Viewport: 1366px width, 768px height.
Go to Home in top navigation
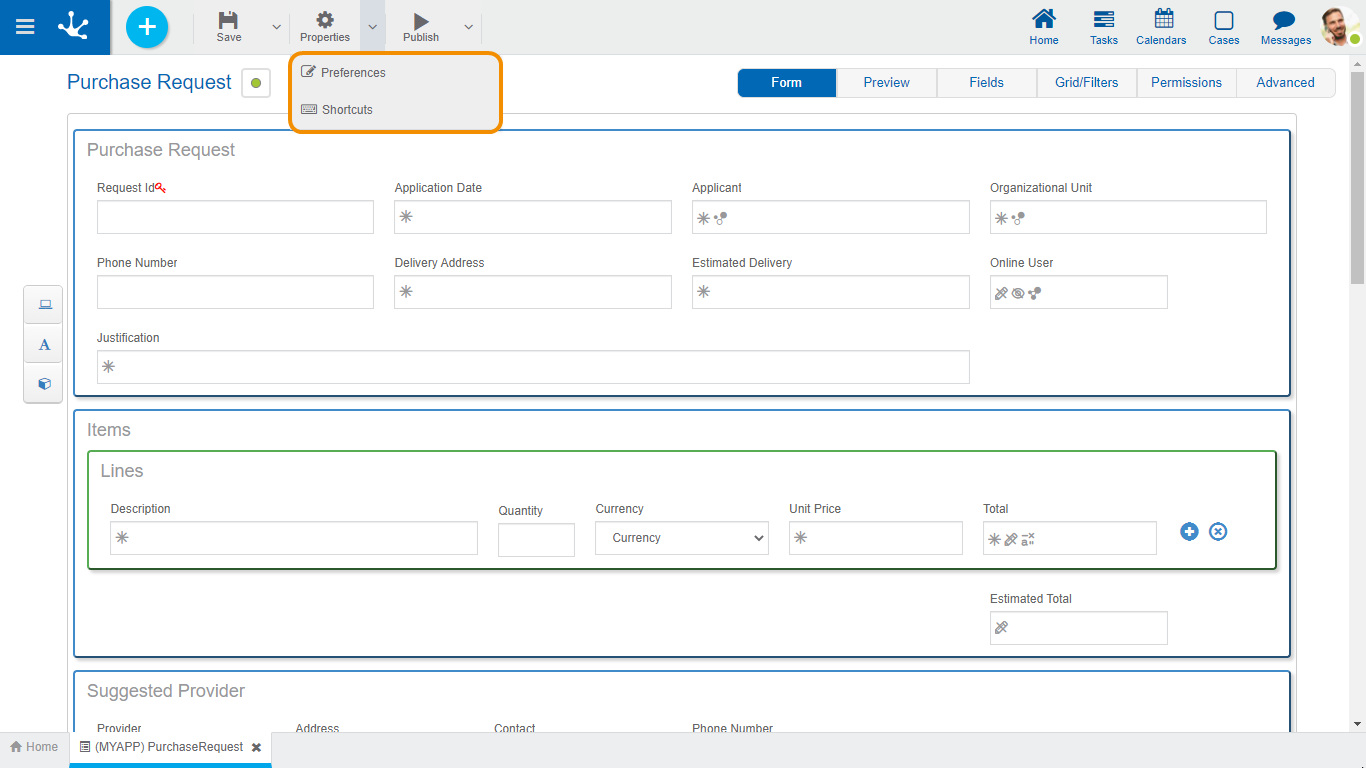(x=1044, y=27)
